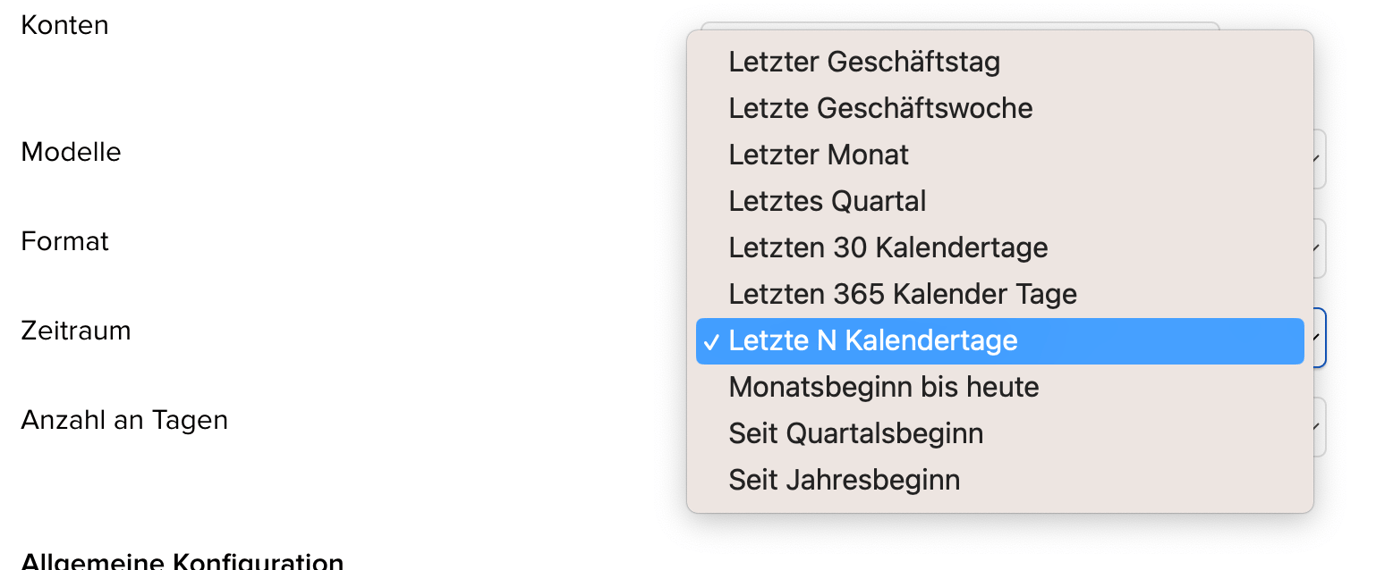Click the 'Modelle' label
Screen dimensions: 1376x570
pos(71,153)
